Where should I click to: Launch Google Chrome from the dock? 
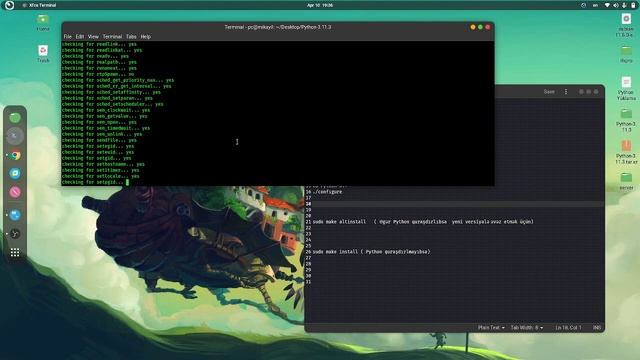(x=15, y=156)
